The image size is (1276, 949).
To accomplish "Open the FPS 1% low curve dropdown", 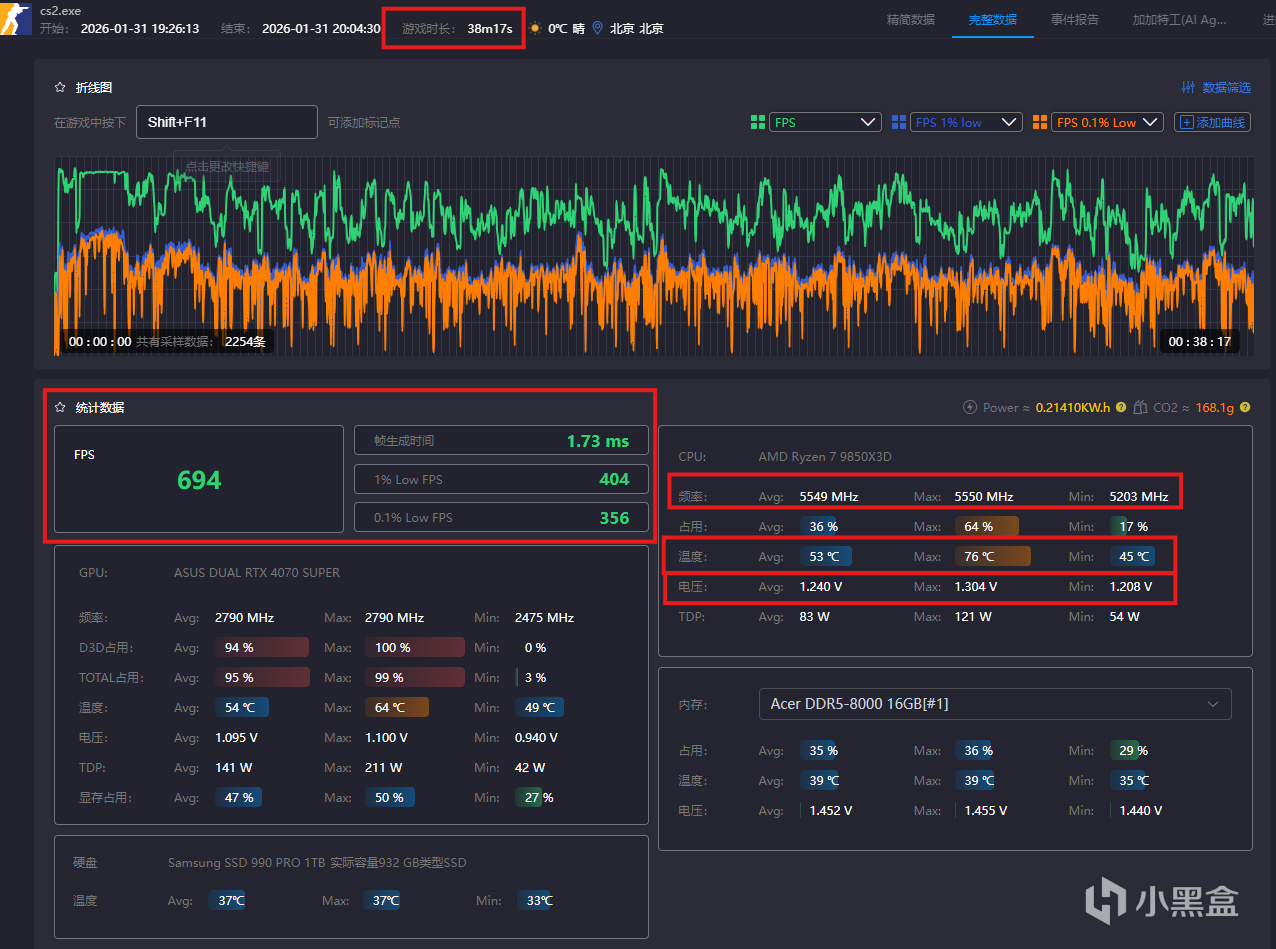I will click(x=966, y=122).
